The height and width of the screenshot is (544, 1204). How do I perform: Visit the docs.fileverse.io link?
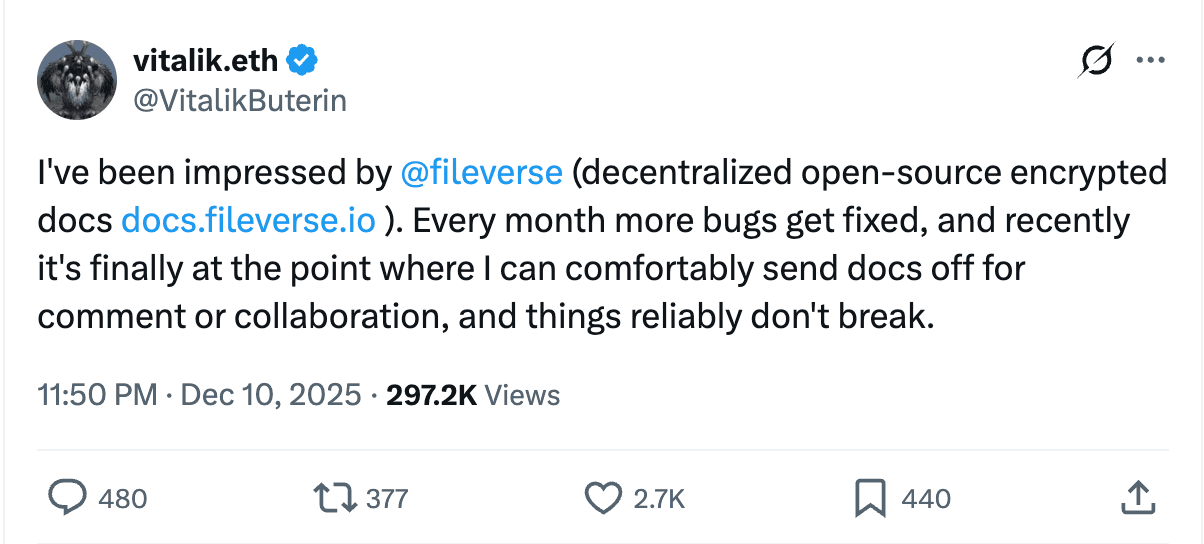(x=248, y=220)
